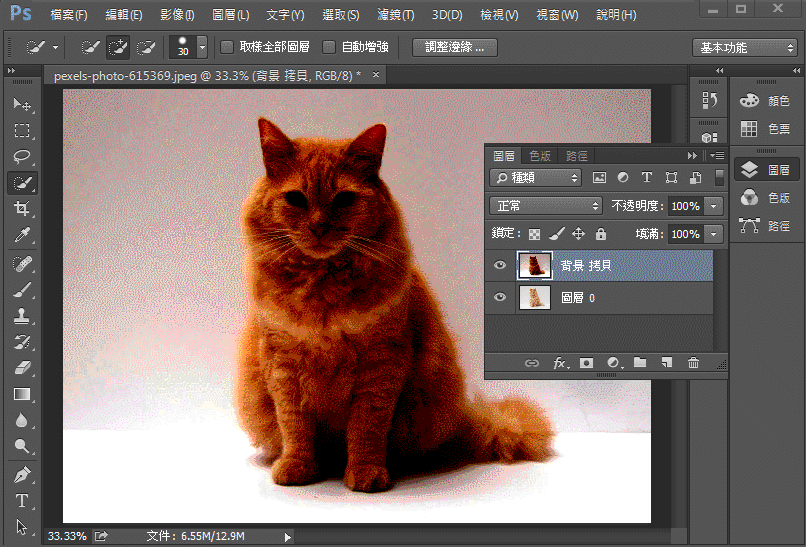Switch to the 色版 tab

pos(540,156)
